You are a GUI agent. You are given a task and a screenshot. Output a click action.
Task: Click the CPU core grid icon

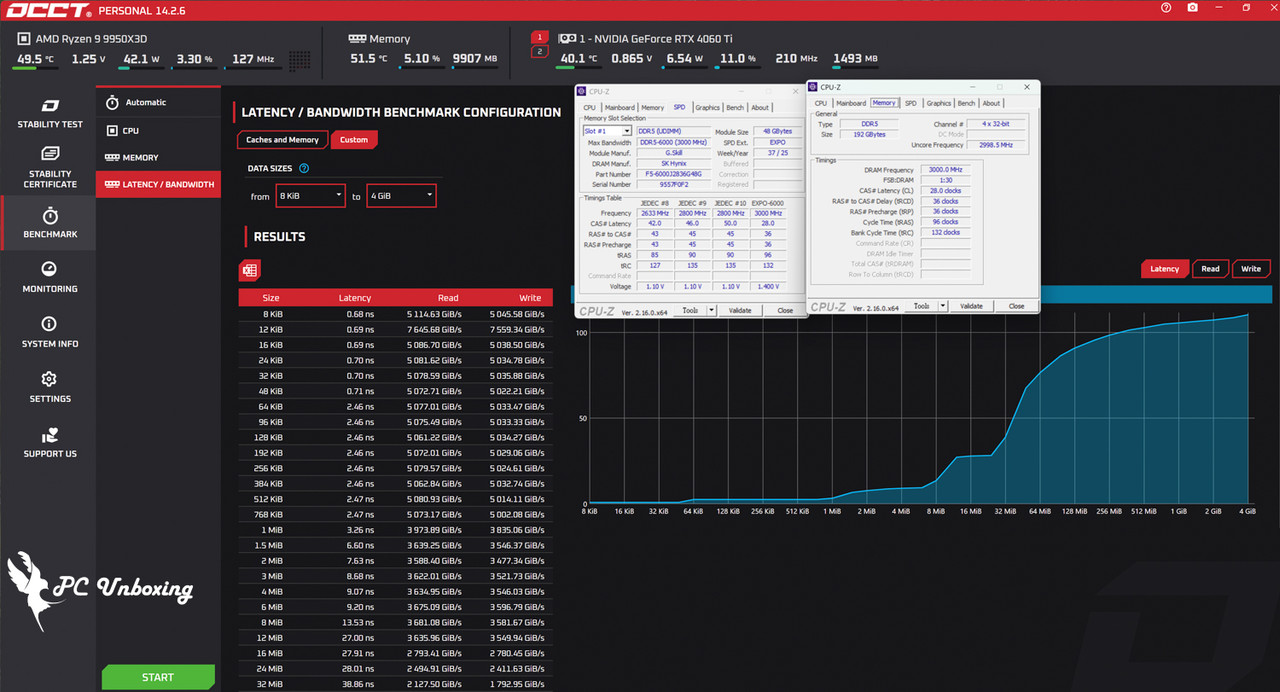click(299, 60)
